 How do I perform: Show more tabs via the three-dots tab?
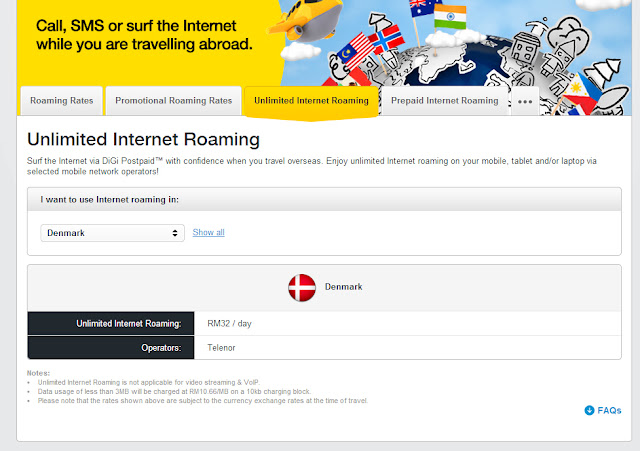coord(525,101)
